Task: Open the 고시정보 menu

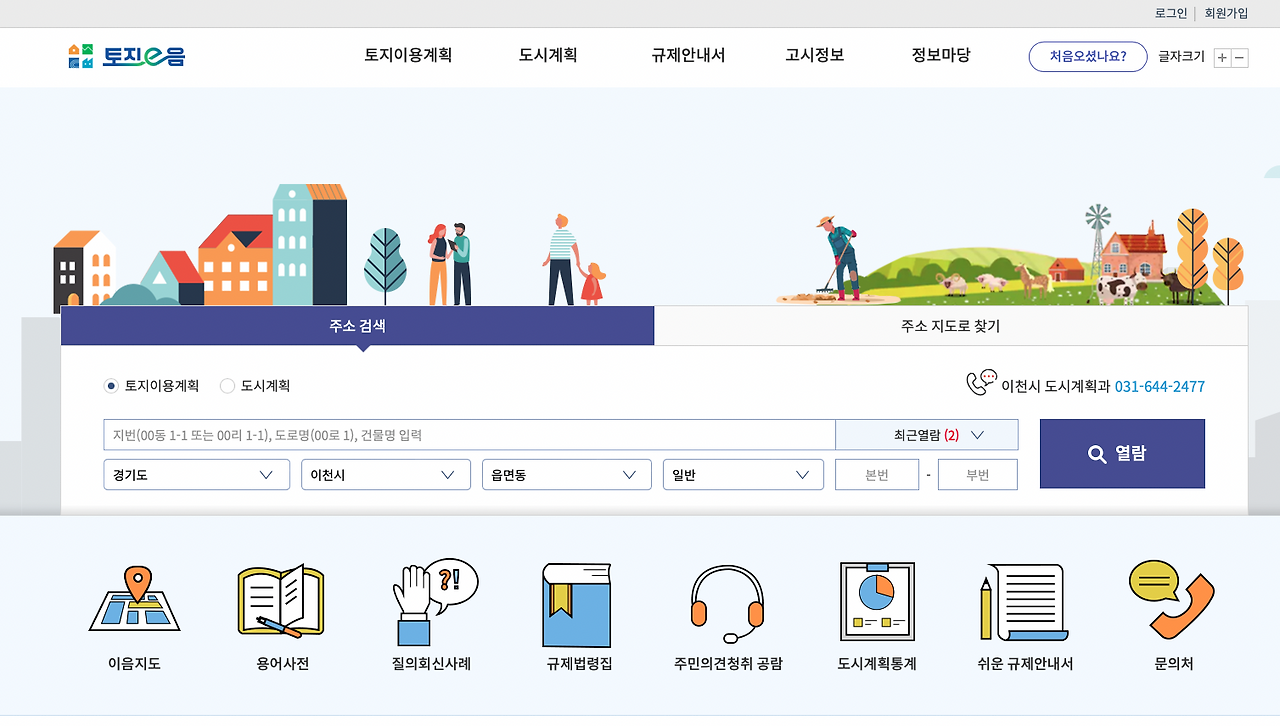Action: (813, 57)
